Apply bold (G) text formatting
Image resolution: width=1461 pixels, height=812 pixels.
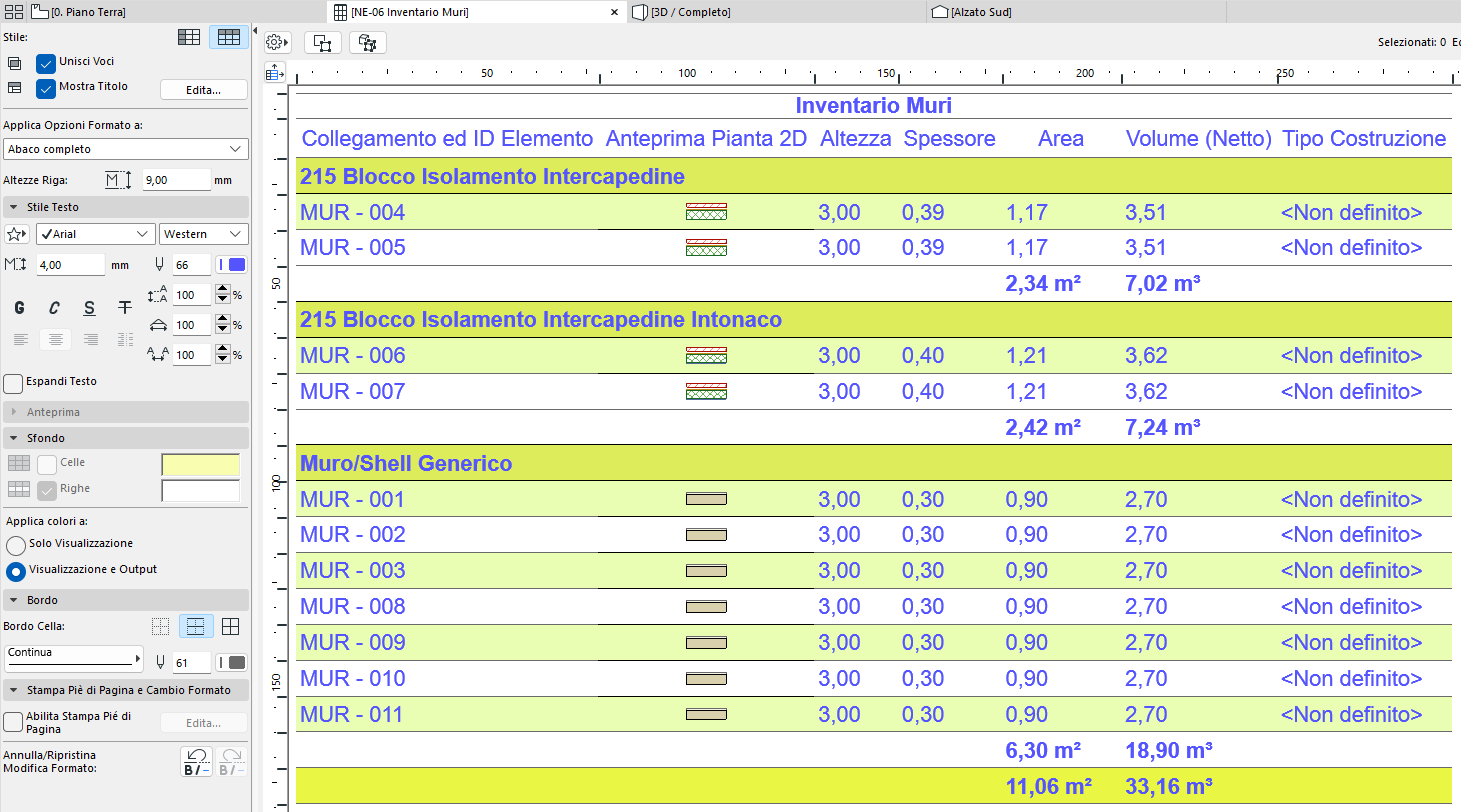pyautogui.click(x=19, y=308)
